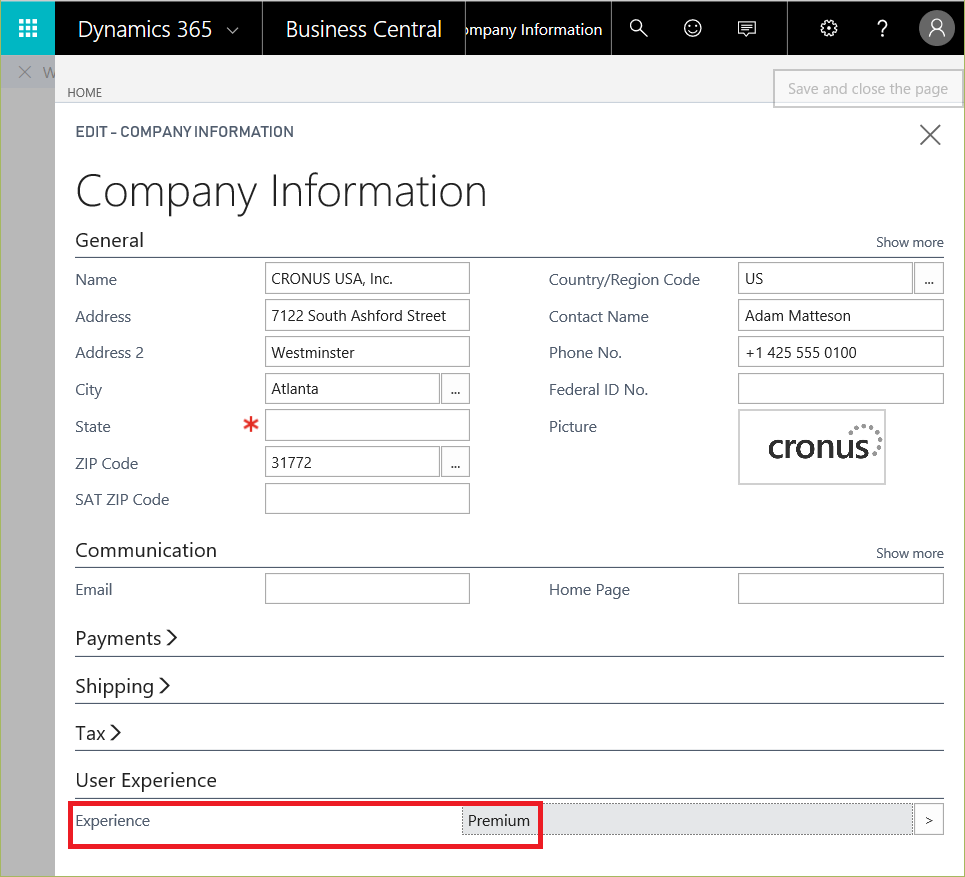Click the Company Information page heading
Viewport: 965px width, 877px height.
(281, 192)
